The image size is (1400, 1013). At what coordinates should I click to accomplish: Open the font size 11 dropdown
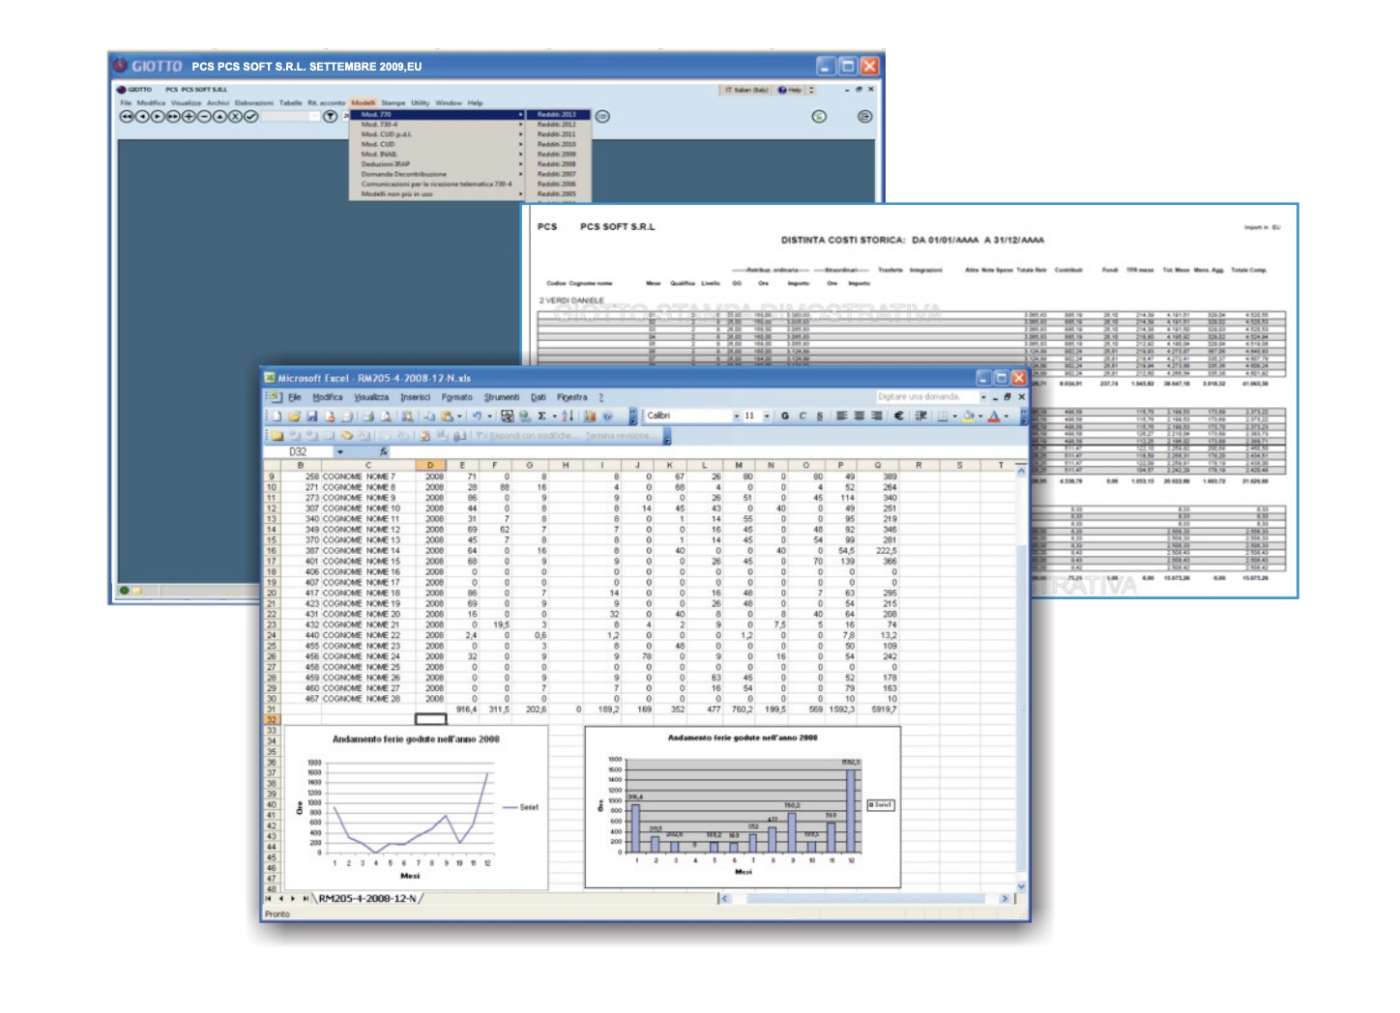[767, 416]
